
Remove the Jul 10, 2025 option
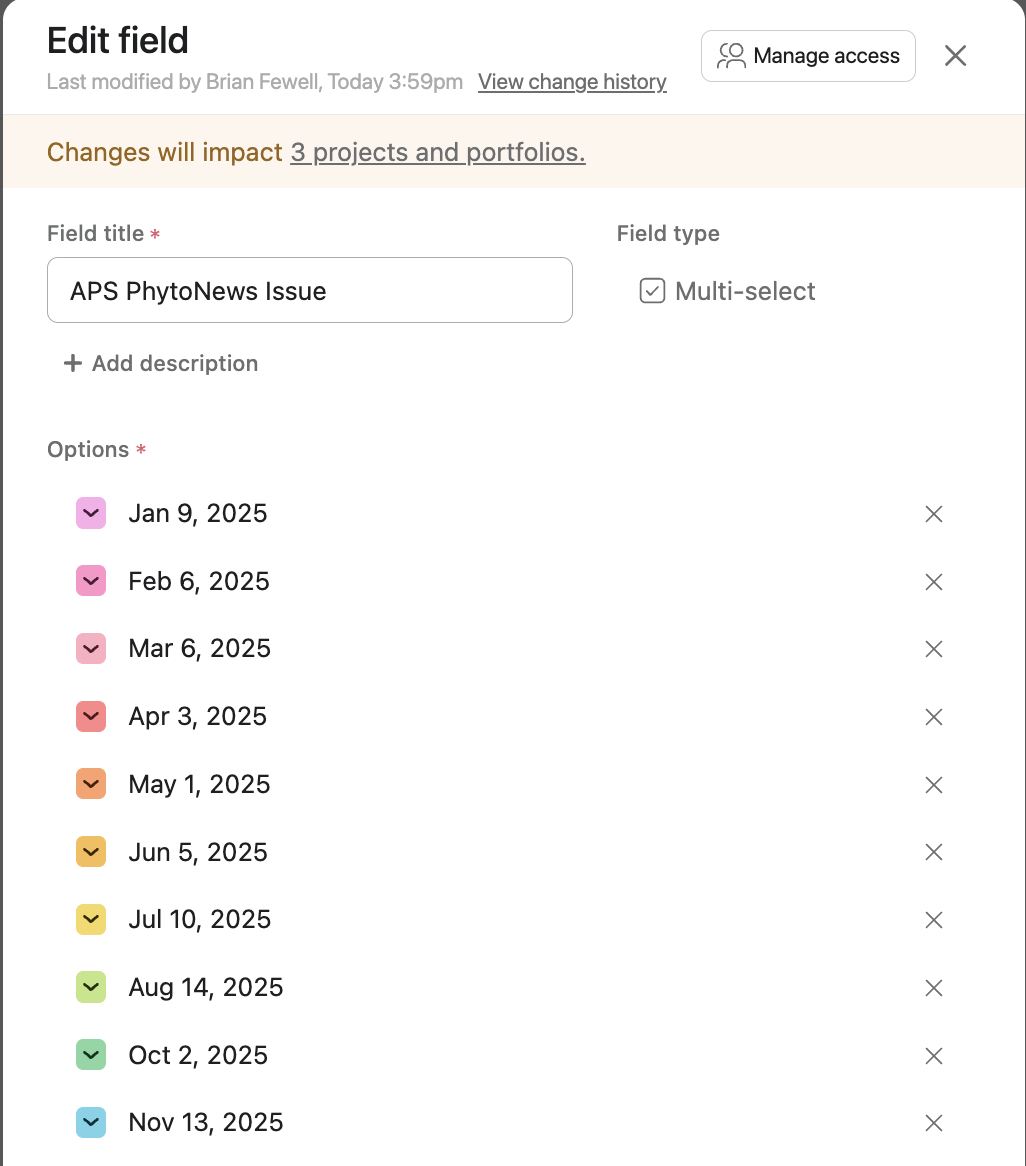pos(933,920)
